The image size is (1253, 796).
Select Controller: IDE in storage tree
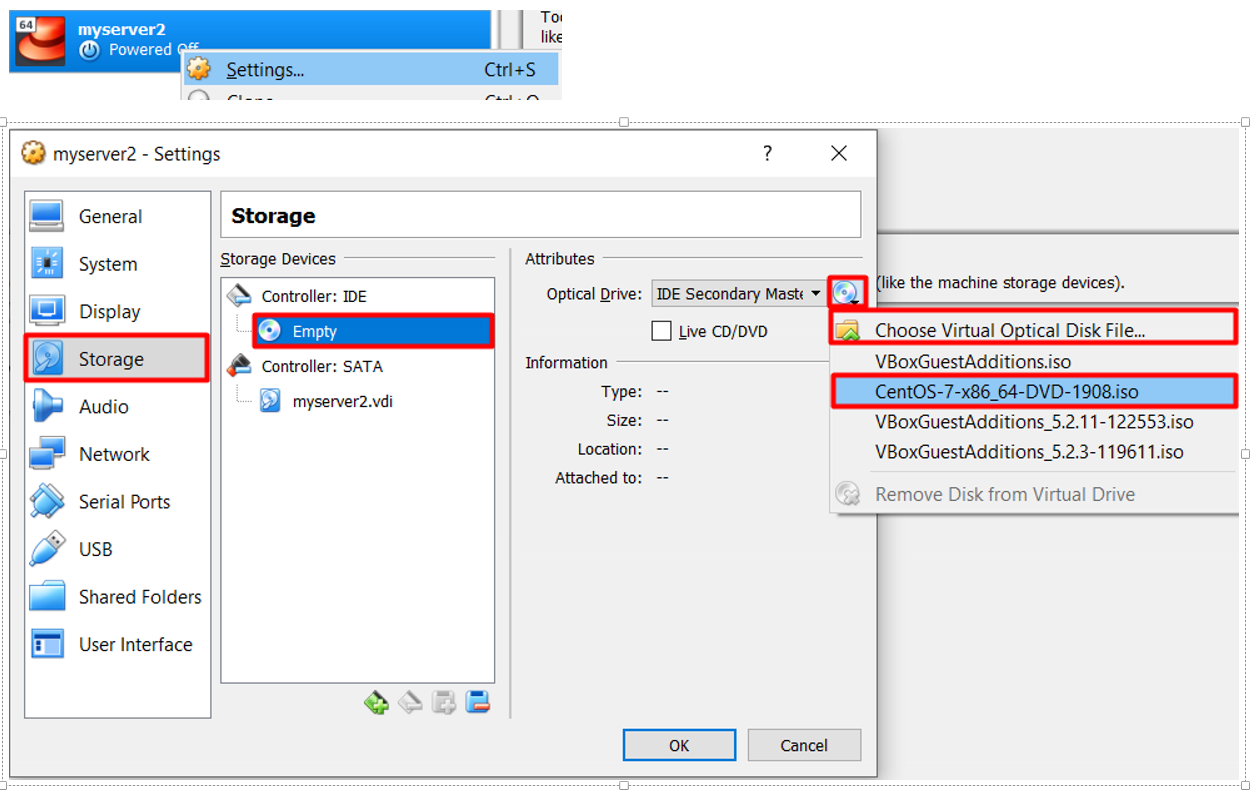point(313,297)
